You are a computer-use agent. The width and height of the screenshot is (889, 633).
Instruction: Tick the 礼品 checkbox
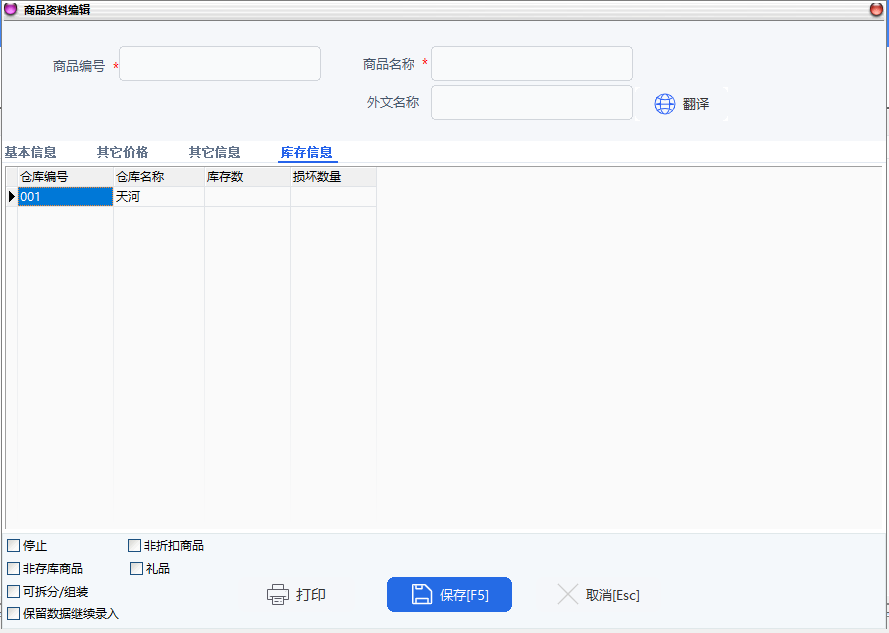[137, 569]
